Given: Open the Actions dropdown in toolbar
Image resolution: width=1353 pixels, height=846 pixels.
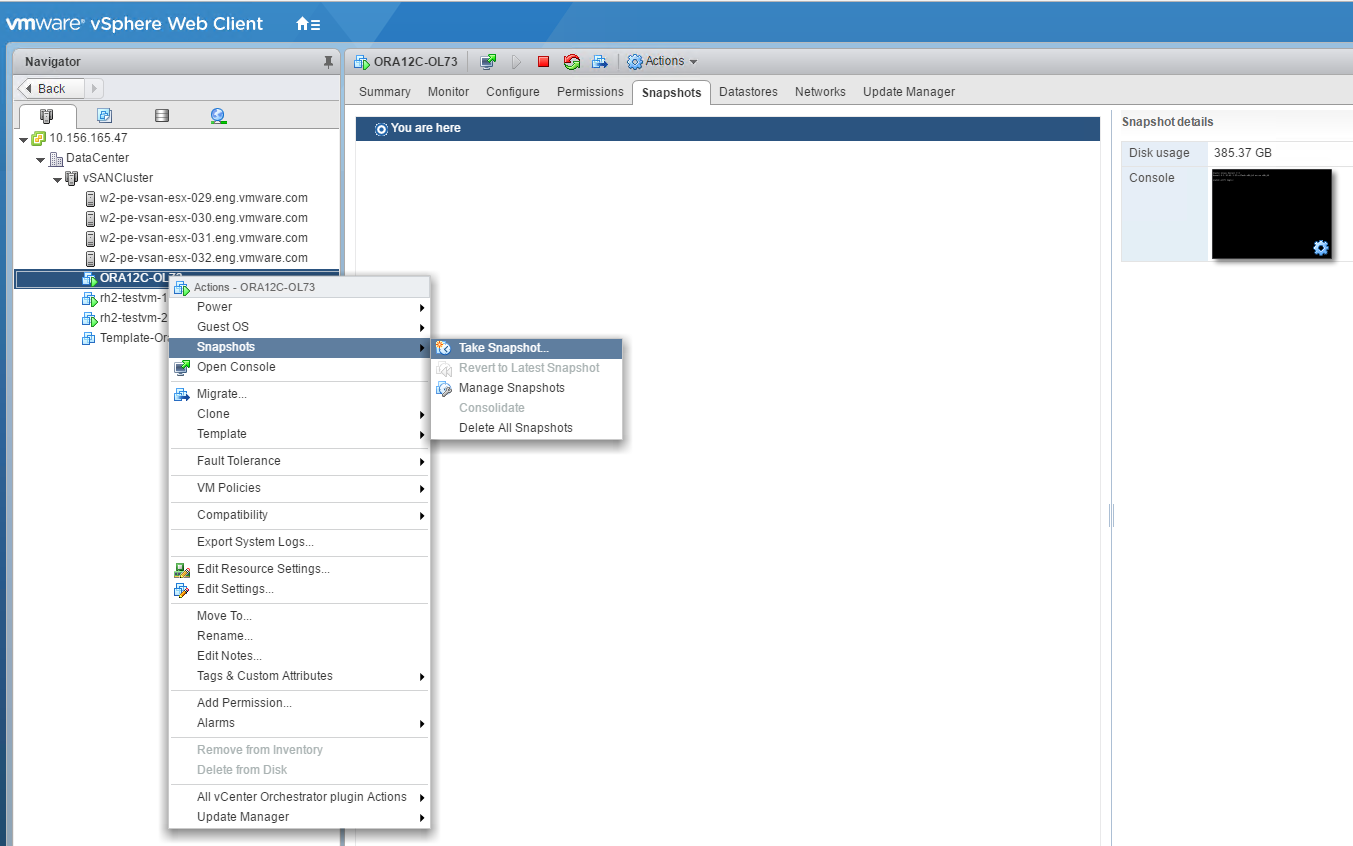Looking at the screenshot, I should pos(662,62).
